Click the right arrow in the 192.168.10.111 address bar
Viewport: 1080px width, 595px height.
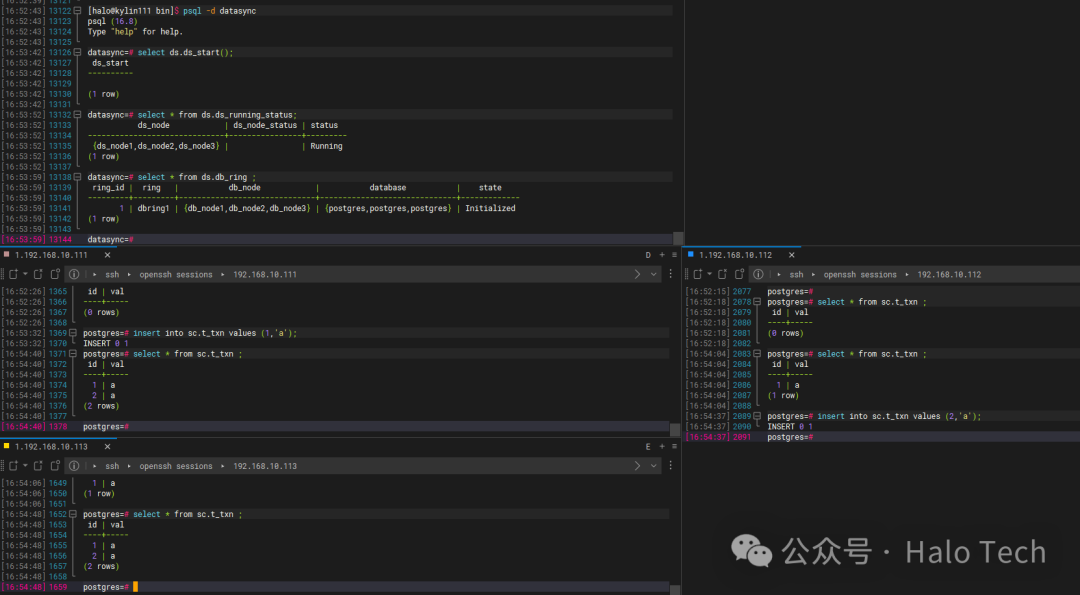639,274
